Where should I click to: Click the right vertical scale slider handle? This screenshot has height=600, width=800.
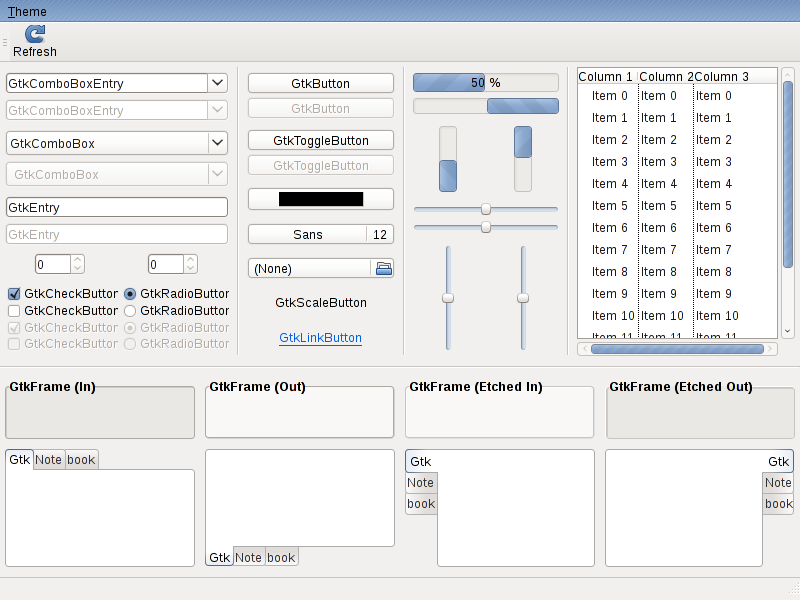coord(523,298)
